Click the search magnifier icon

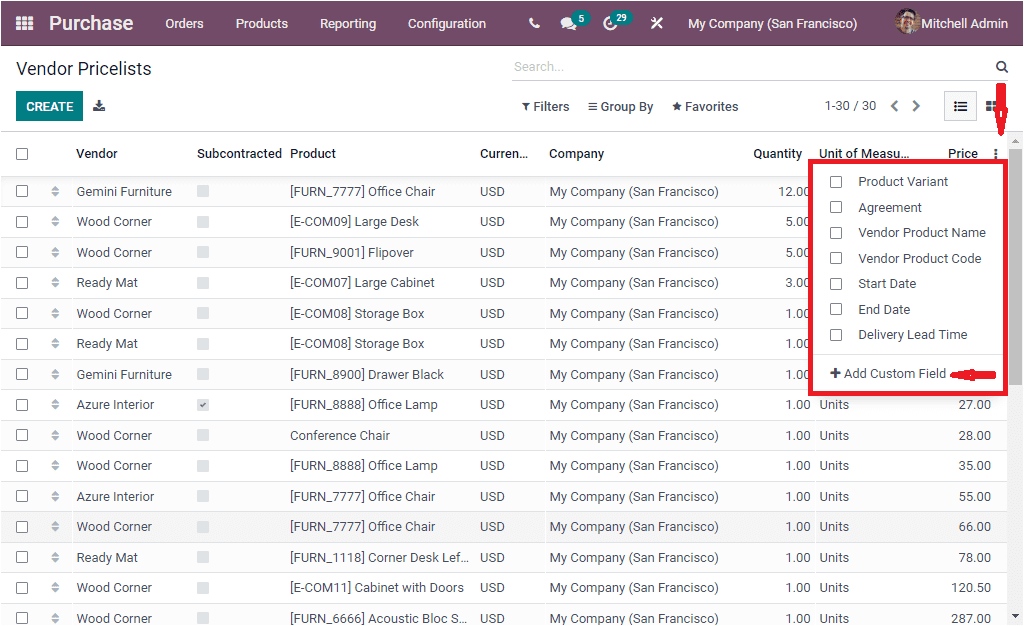[1001, 66]
